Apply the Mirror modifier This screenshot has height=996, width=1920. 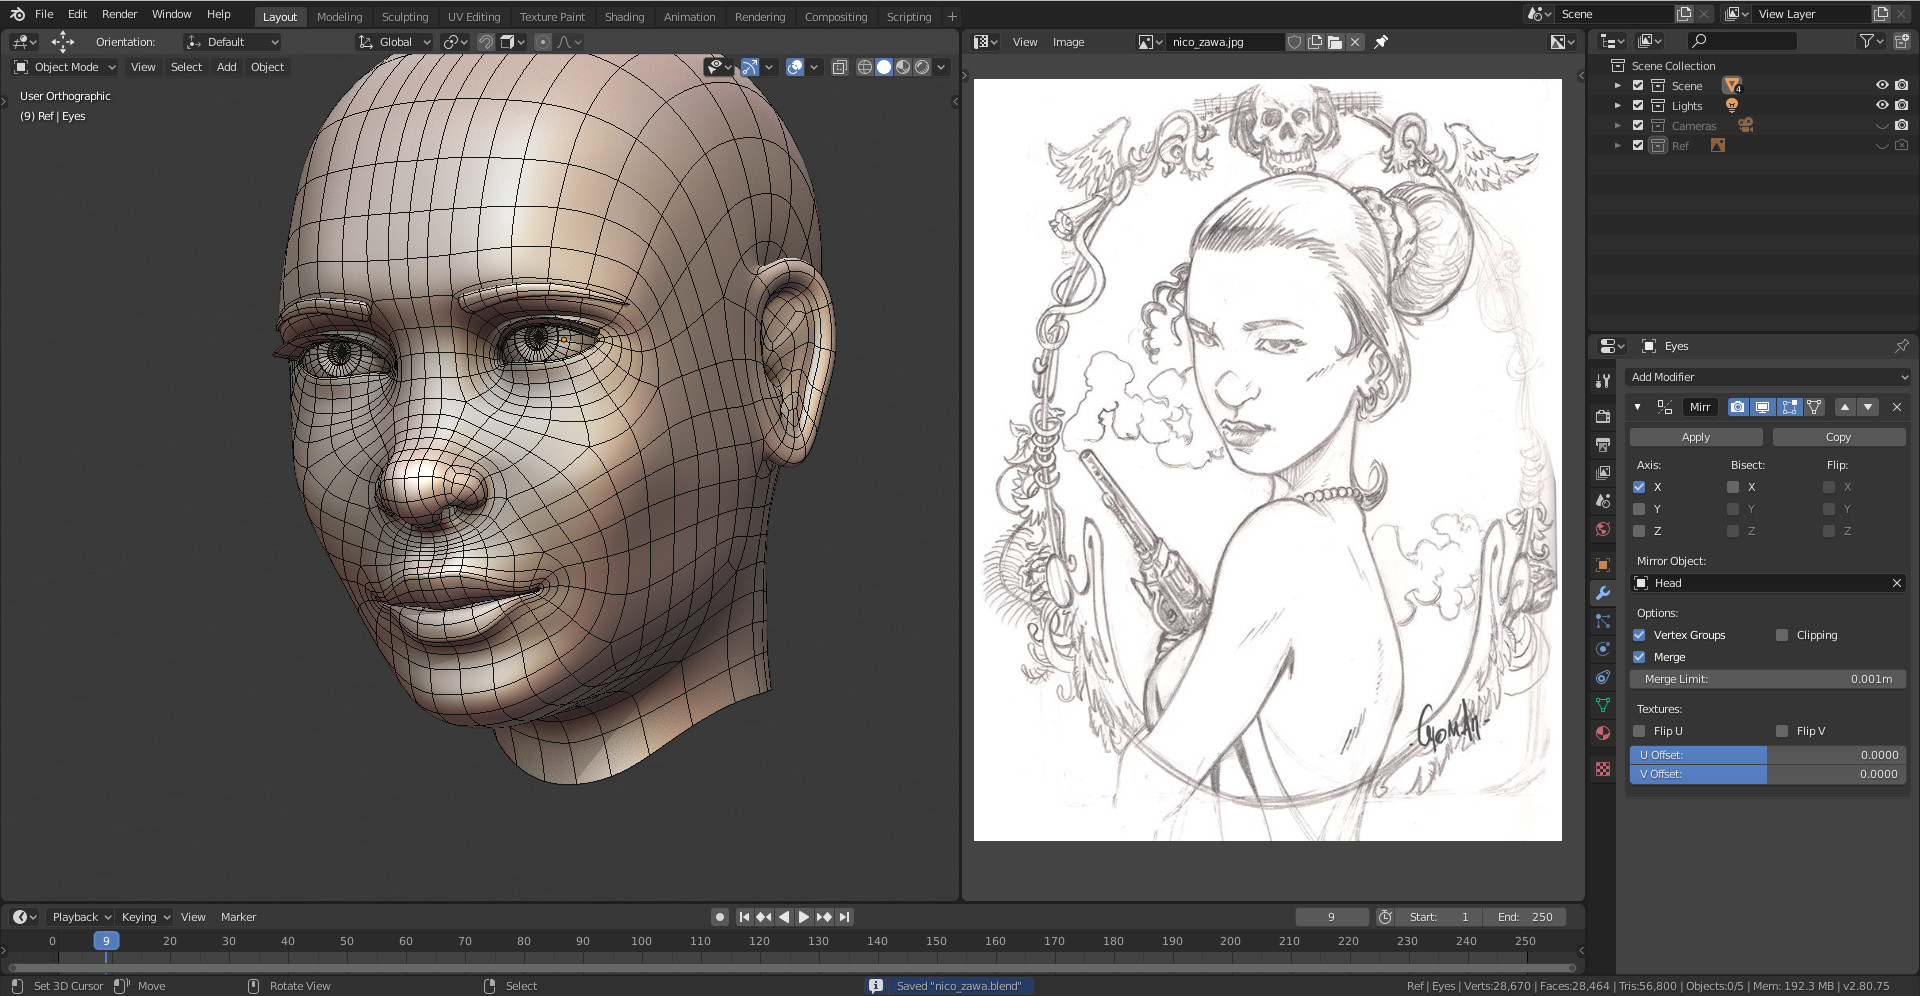coord(1696,437)
